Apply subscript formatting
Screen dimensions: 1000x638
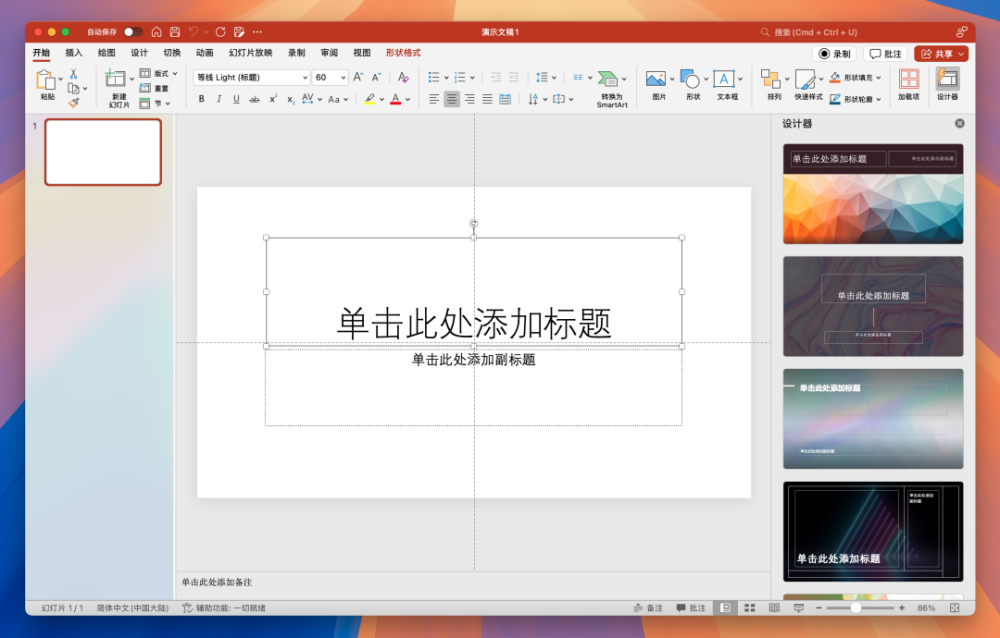[x=290, y=99]
